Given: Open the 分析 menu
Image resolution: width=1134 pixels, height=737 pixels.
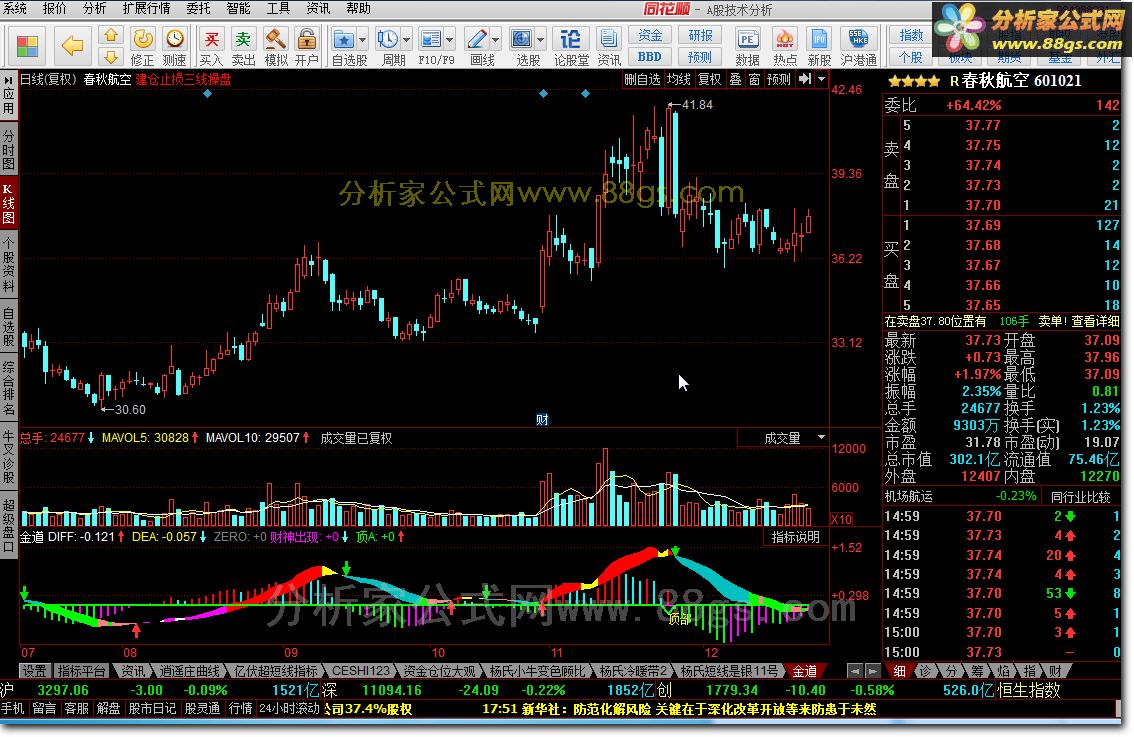Looking at the screenshot, I should coord(94,9).
